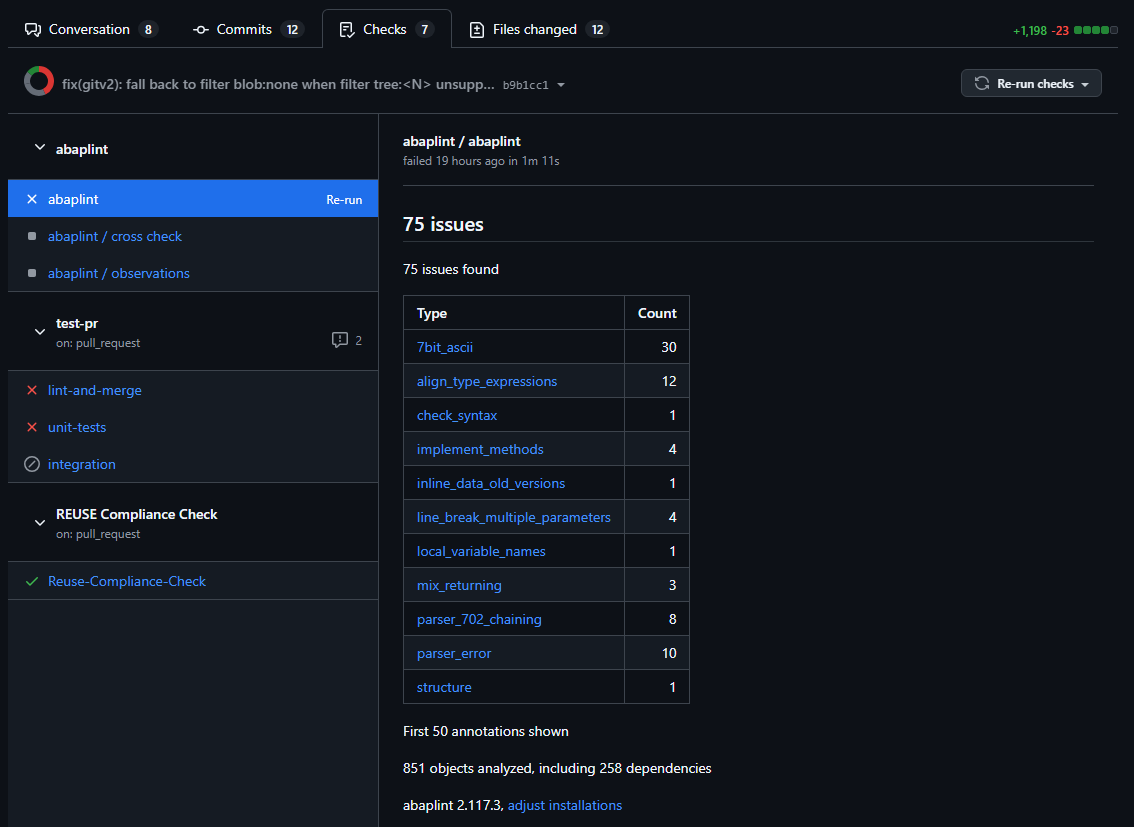The image size is (1134, 827).
Task: Click the square status icon for cross check
Action: pyautogui.click(x=32, y=236)
